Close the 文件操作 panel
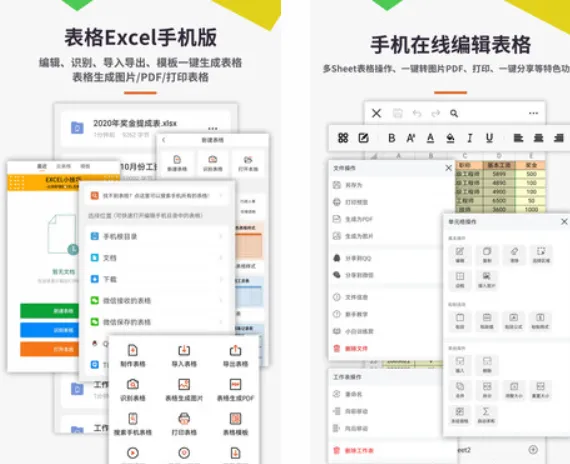Image resolution: width=570 pixels, height=464 pixels. (x=449, y=168)
